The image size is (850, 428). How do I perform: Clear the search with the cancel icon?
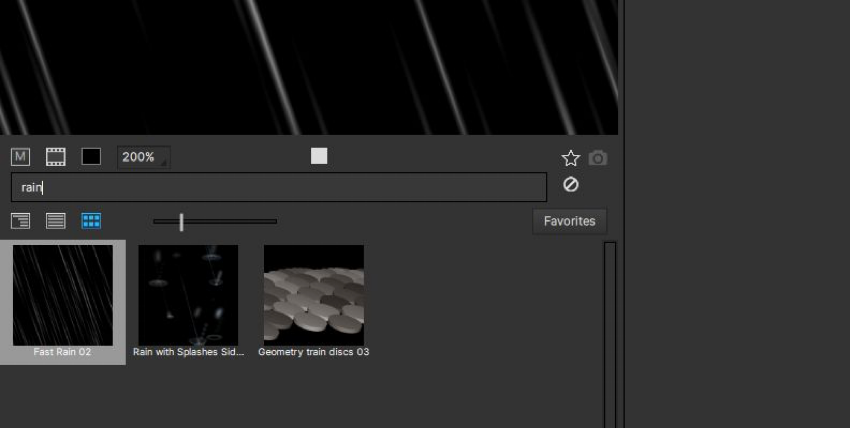pos(571,185)
